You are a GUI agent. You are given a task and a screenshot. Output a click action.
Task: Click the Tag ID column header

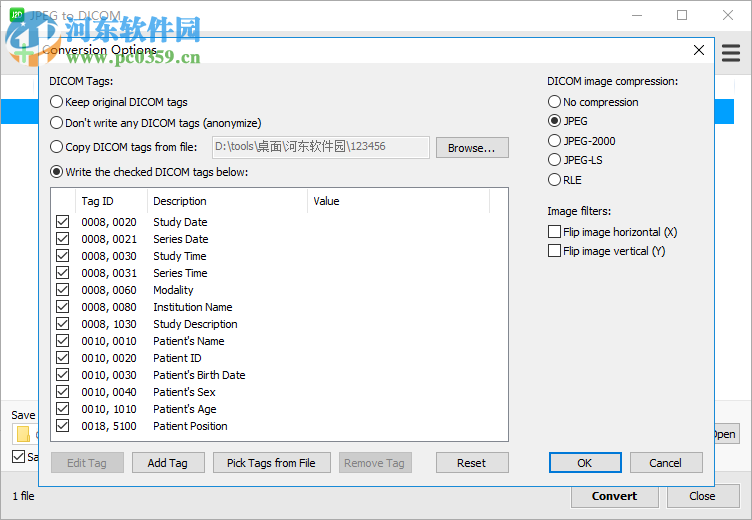click(x=111, y=201)
